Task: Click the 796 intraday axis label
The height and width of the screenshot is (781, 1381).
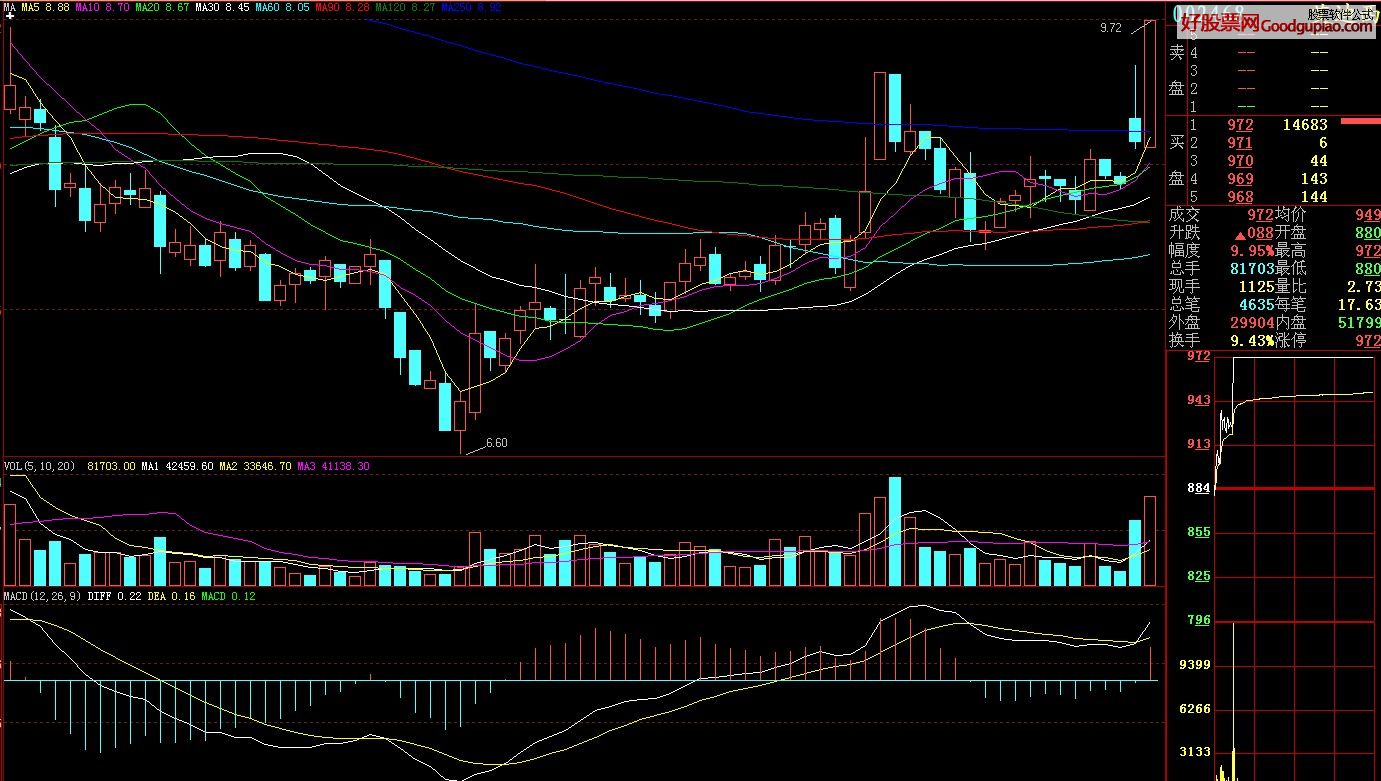Action: click(1198, 620)
